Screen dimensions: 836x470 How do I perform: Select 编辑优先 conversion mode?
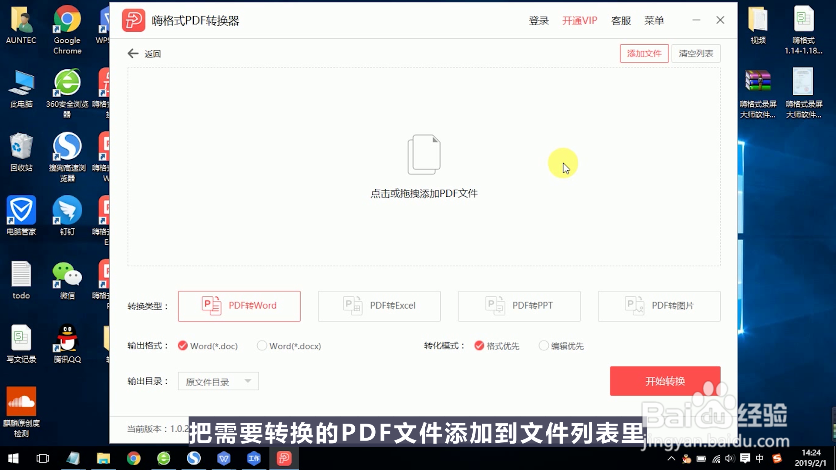point(561,346)
